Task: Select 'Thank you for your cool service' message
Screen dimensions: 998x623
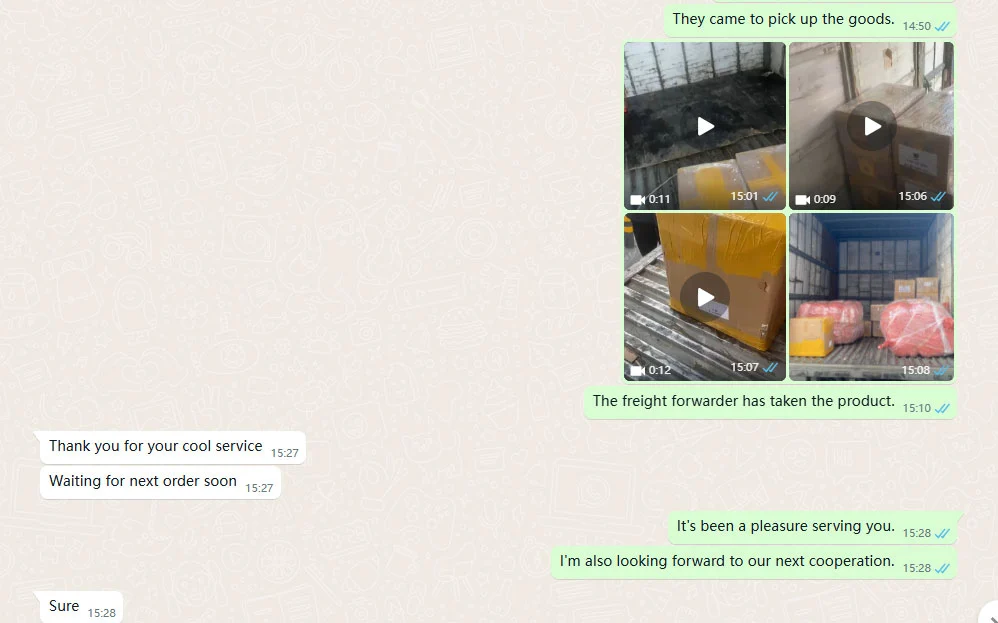Action: click(172, 447)
